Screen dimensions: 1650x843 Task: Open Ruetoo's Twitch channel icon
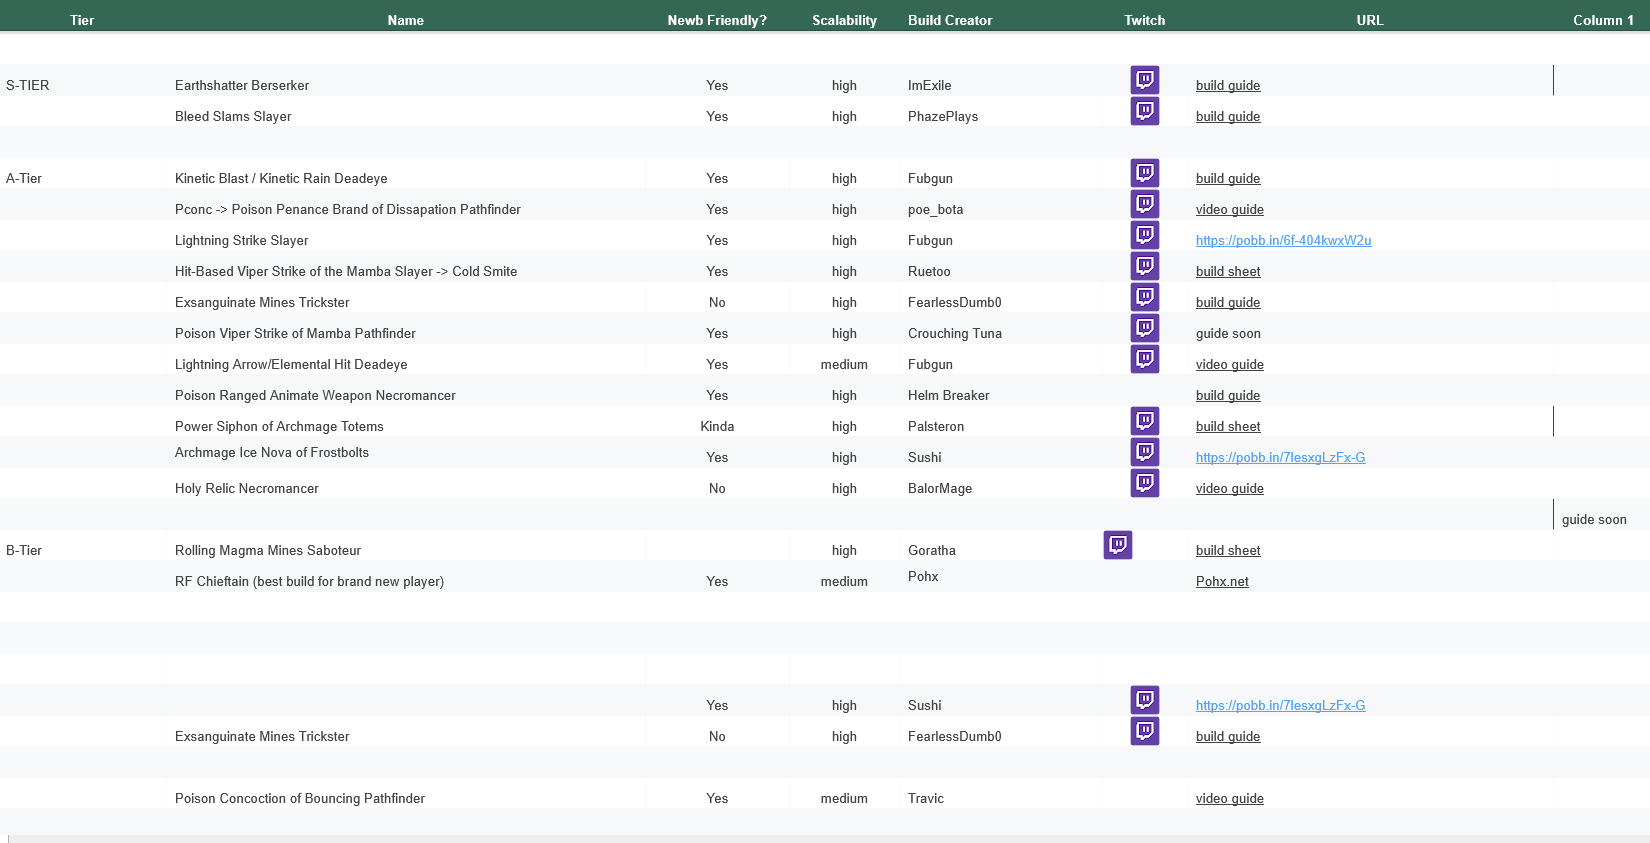click(1145, 266)
